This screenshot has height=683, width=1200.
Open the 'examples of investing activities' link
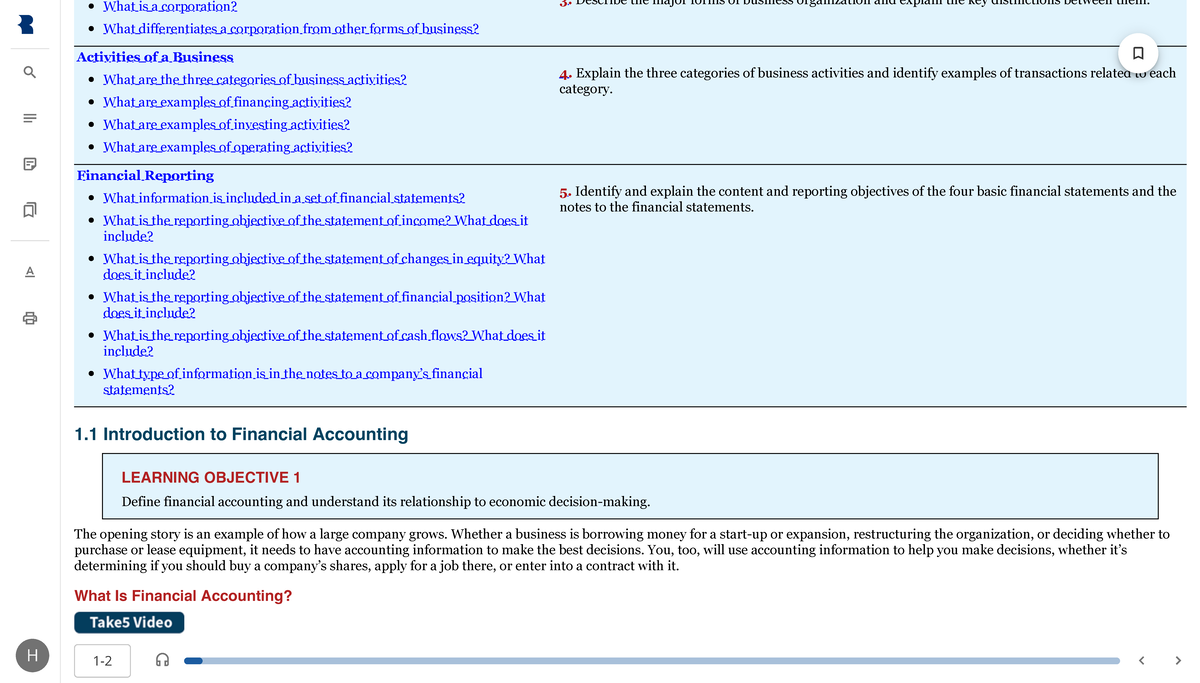(x=226, y=124)
